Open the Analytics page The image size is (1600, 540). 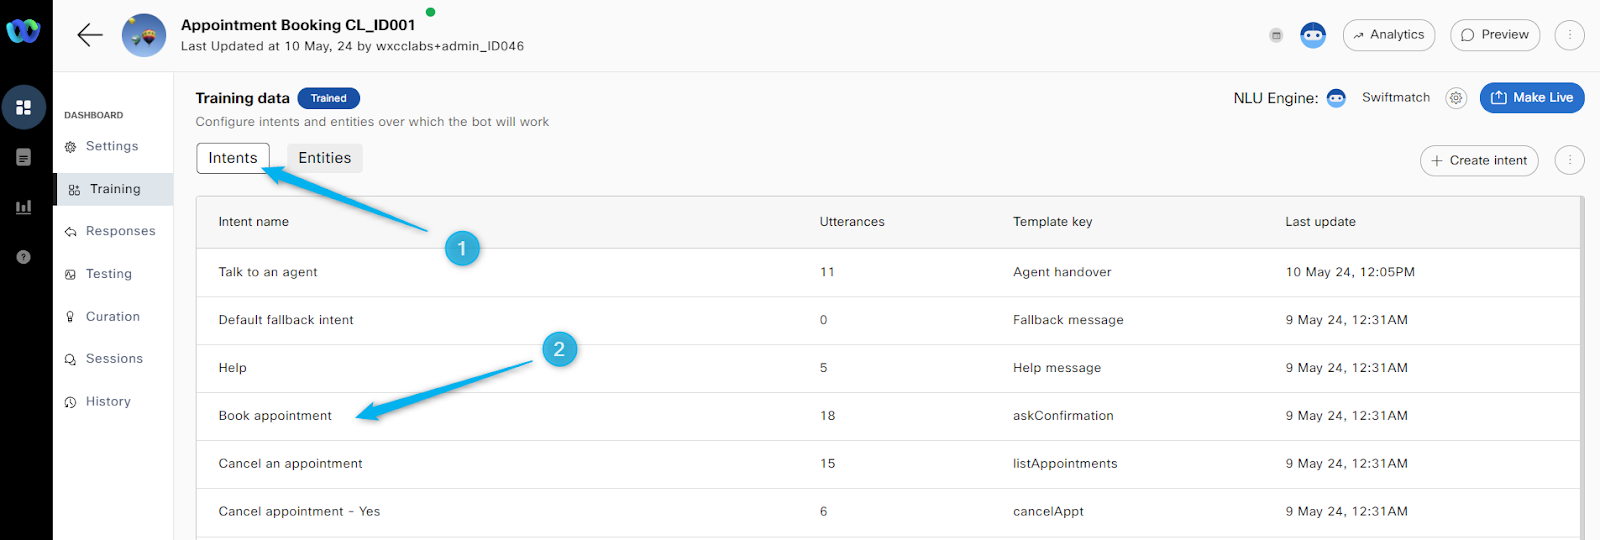[1388, 35]
